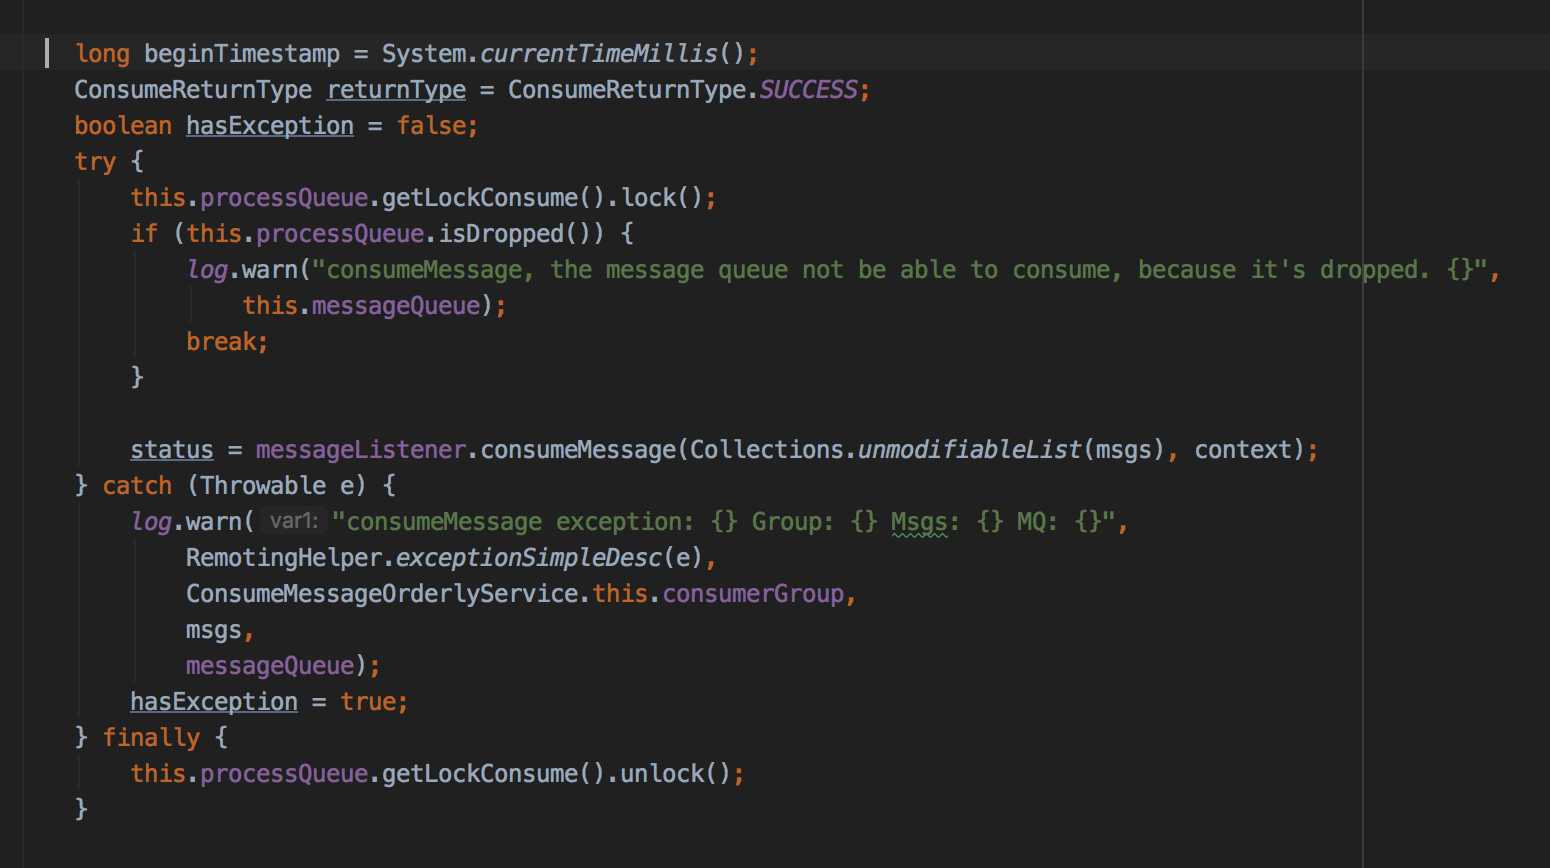Image resolution: width=1550 pixels, height=868 pixels.
Task: Click the var1: parameter hint
Action: (293, 521)
